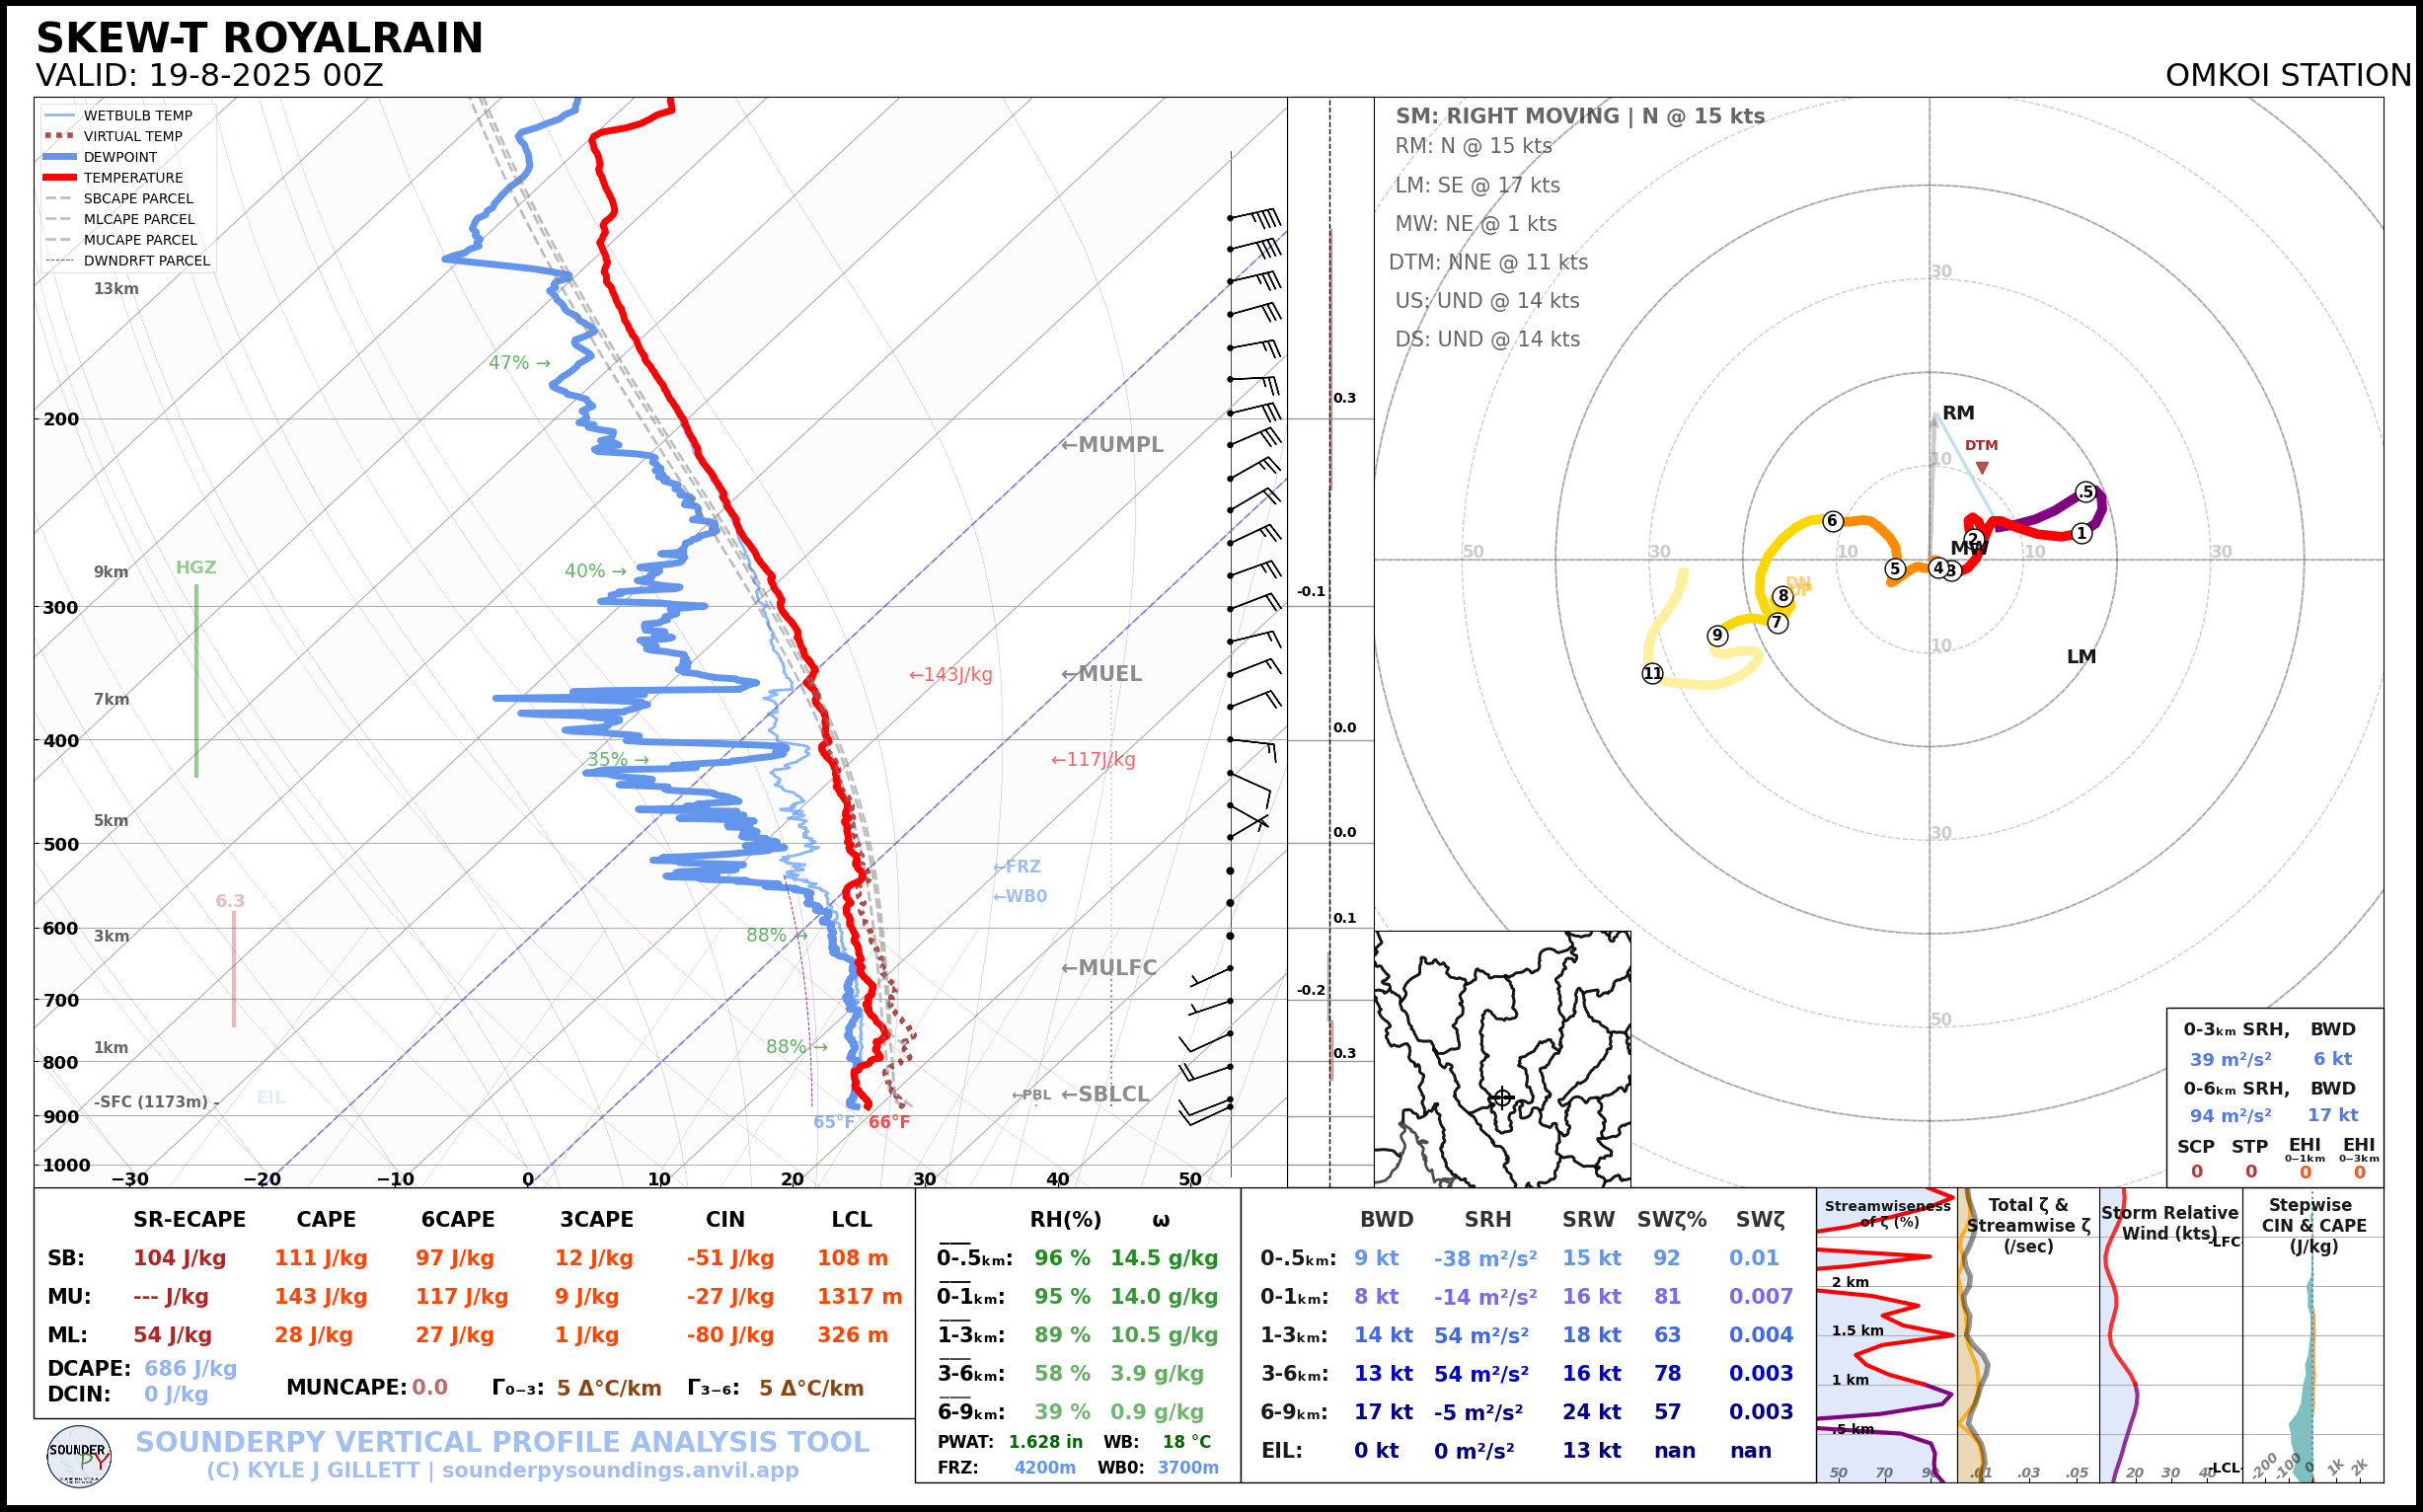Screen dimensions: 2423x1512
Task: Click hodograph height marker .5
Action: click(2085, 492)
